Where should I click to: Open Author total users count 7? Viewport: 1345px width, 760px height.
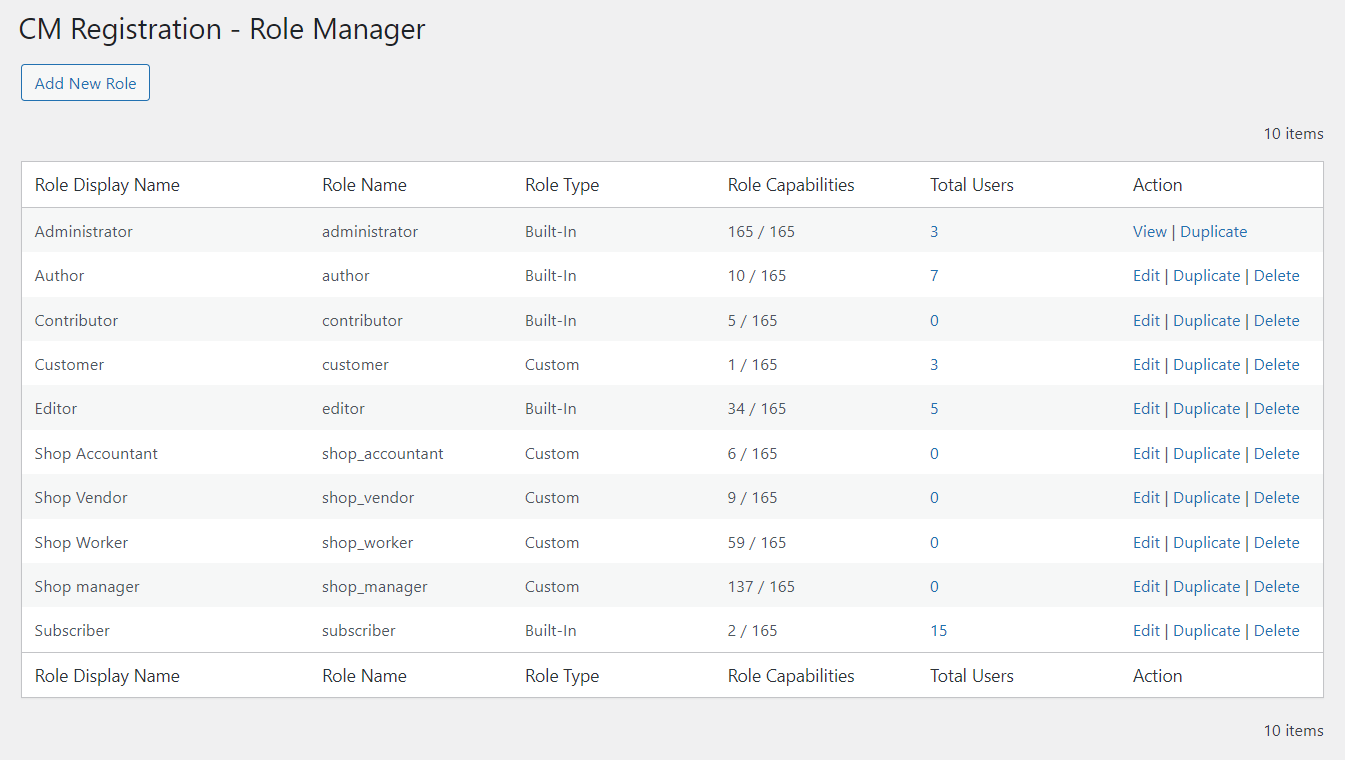point(934,275)
